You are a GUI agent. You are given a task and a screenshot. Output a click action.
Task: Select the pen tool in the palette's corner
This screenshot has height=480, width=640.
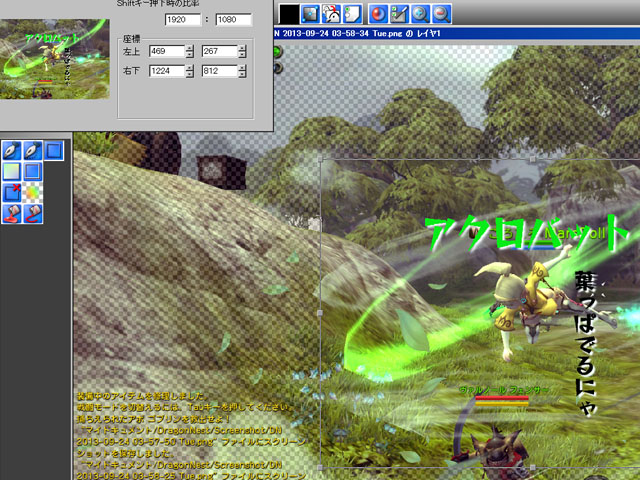coord(12,150)
